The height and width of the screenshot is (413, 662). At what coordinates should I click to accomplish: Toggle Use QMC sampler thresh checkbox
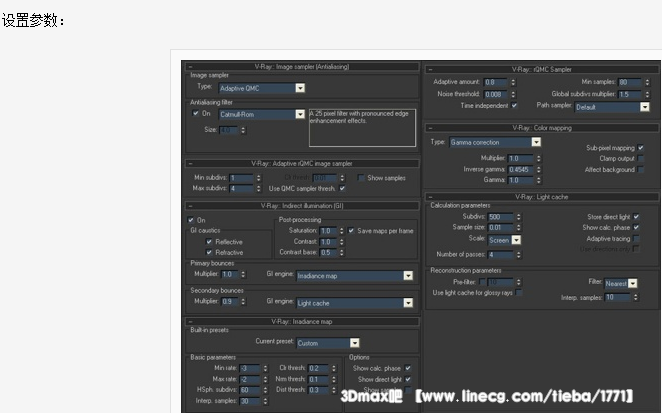[x=342, y=188]
